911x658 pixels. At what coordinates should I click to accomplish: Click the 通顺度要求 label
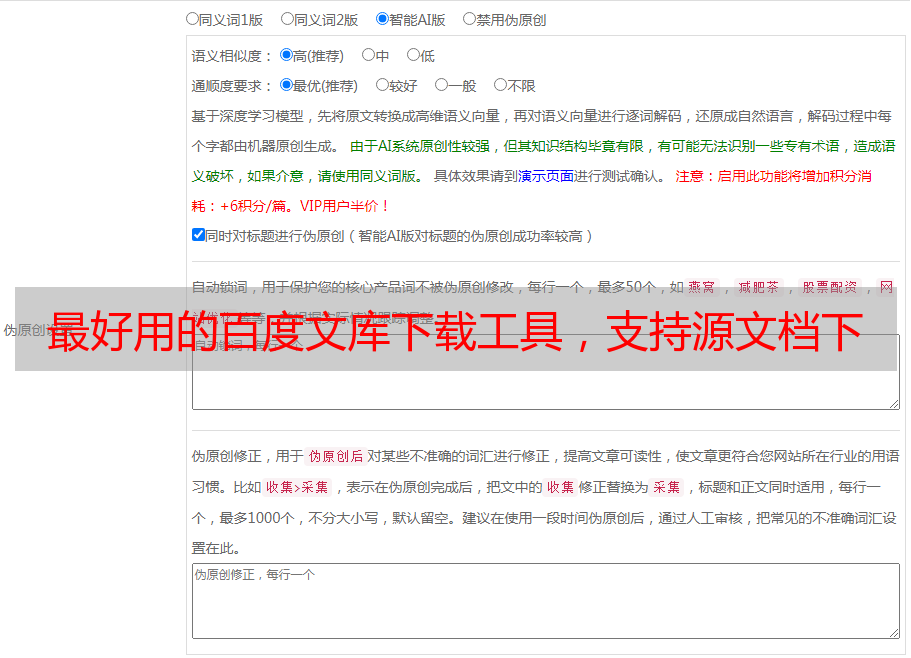click(x=231, y=86)
